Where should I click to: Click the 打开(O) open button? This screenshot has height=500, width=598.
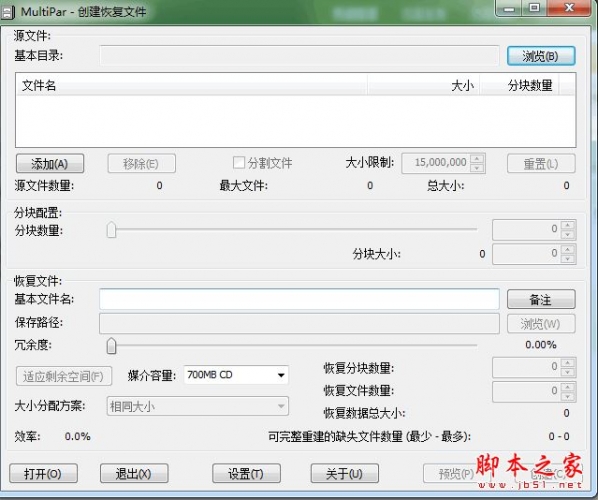click(x=43, y=473)
